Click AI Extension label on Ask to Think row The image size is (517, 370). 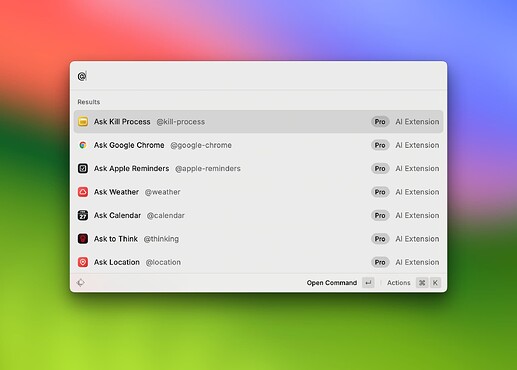[417, 239]
